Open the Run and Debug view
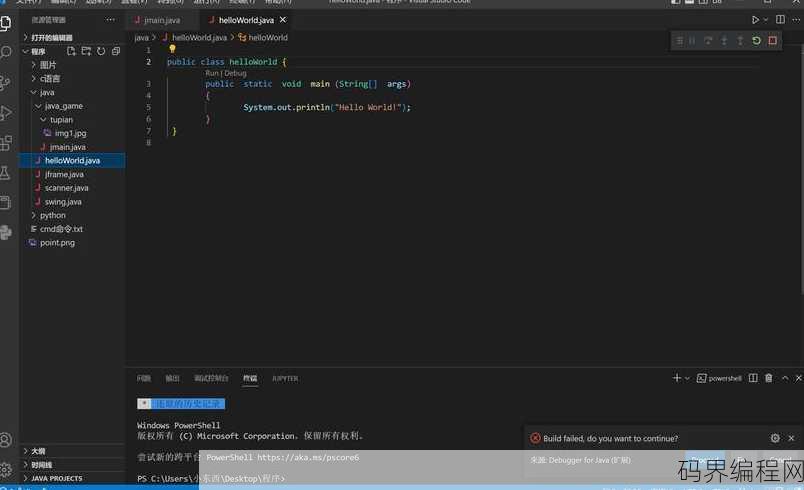Viewport: 804px width, 490px height. pos(6,113)
